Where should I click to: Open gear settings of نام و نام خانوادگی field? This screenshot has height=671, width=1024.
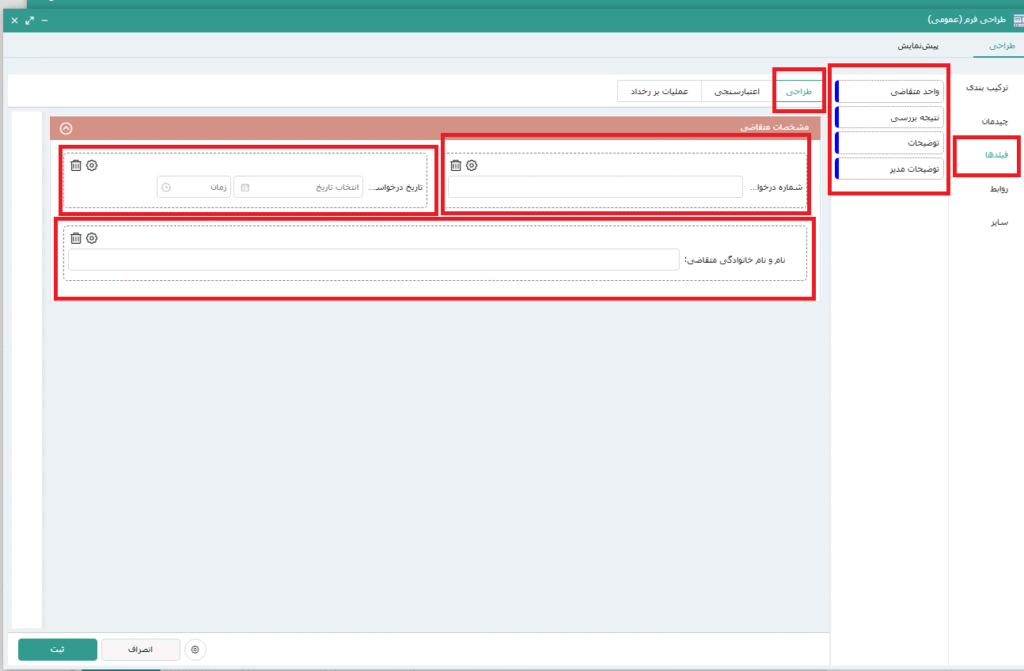point(92,238)
